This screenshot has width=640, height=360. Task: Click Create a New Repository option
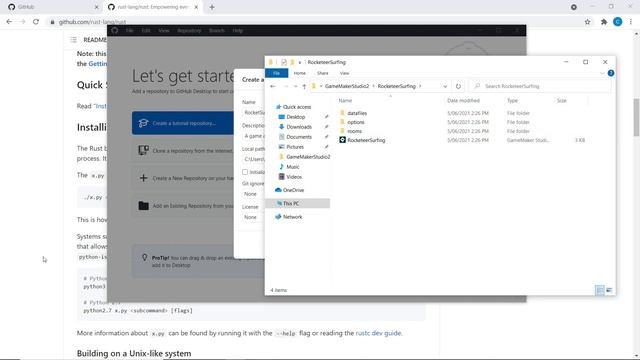[x=183, y=178]
